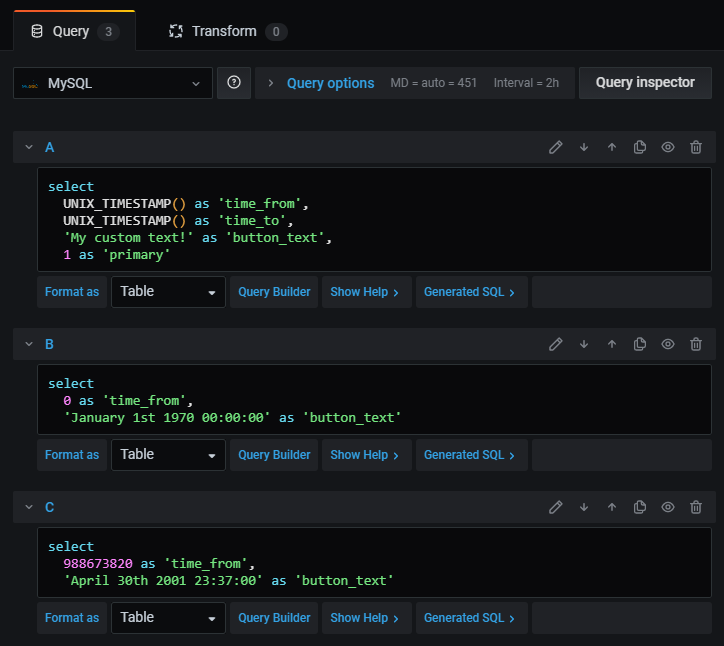This screenshot has width=724, height=646.
Task: Move query B up
Action: (x=612, y=344)
